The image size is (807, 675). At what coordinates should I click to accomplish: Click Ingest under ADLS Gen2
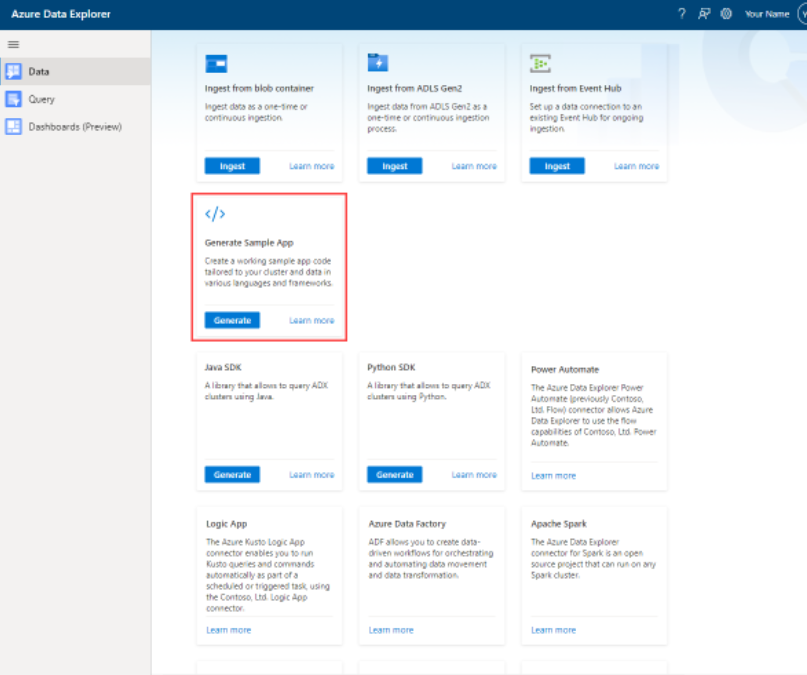tap(395, 166)
